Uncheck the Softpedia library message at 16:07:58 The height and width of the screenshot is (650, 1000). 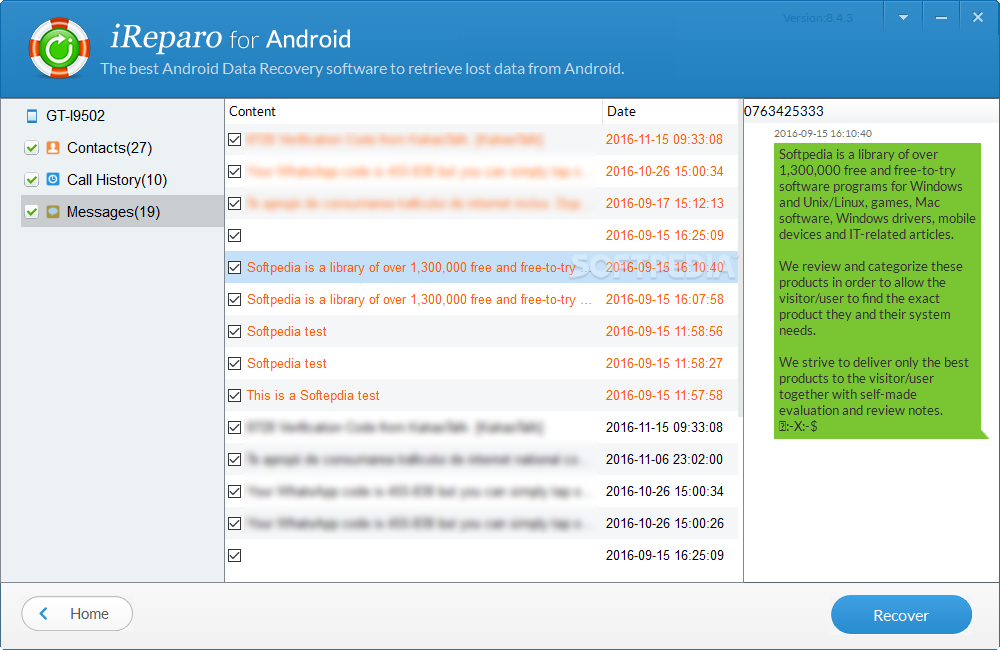235,299
